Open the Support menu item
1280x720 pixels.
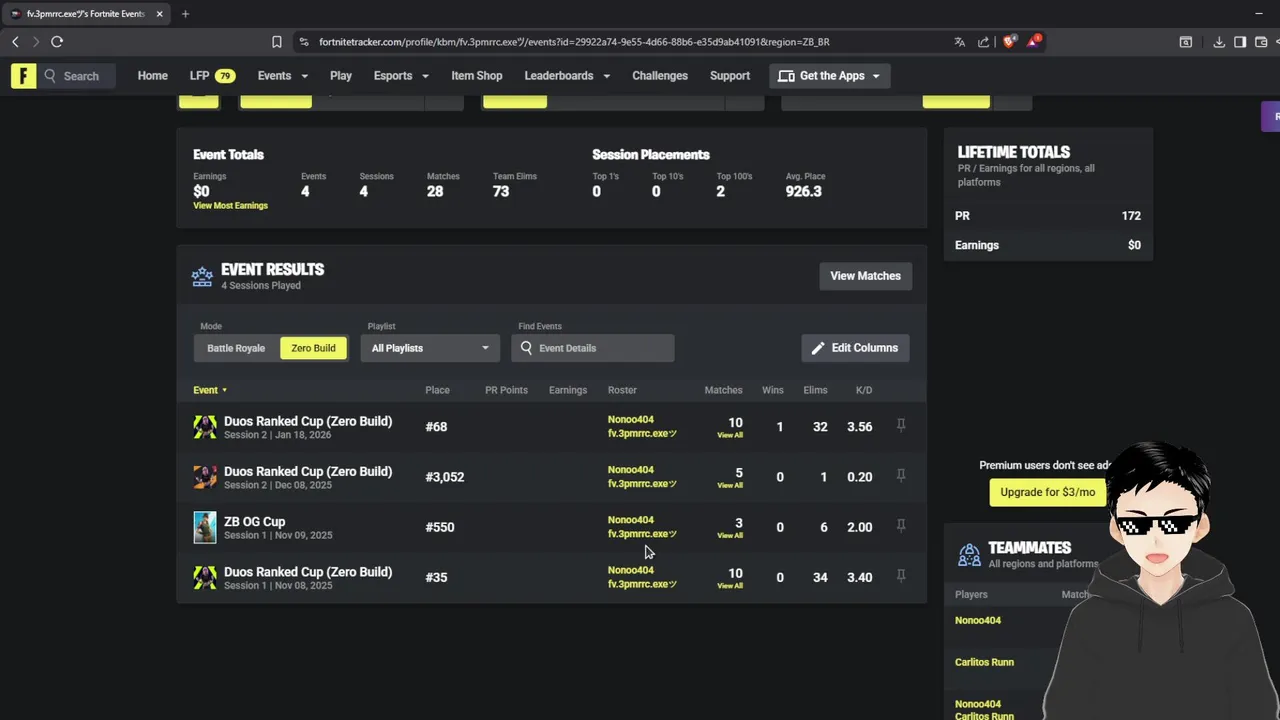click(730, 76)
